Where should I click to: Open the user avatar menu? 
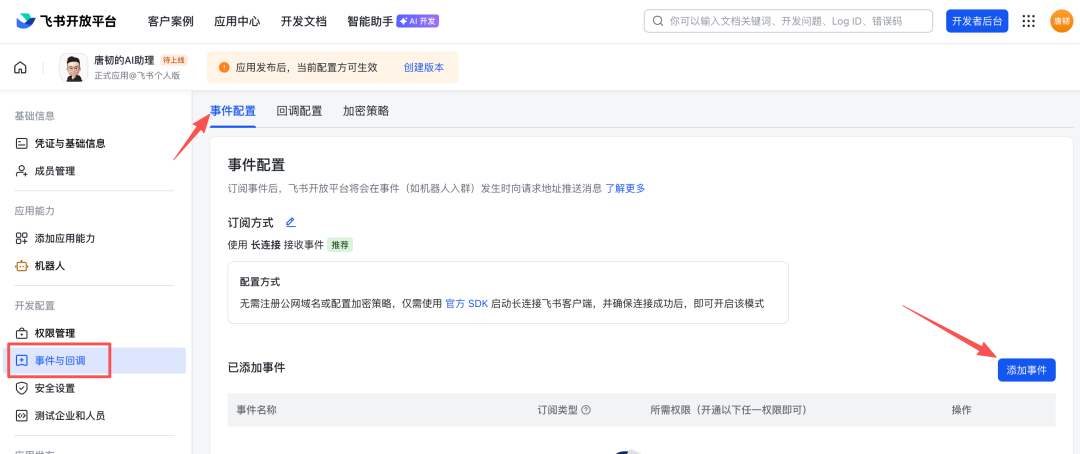click(1061, 21)
